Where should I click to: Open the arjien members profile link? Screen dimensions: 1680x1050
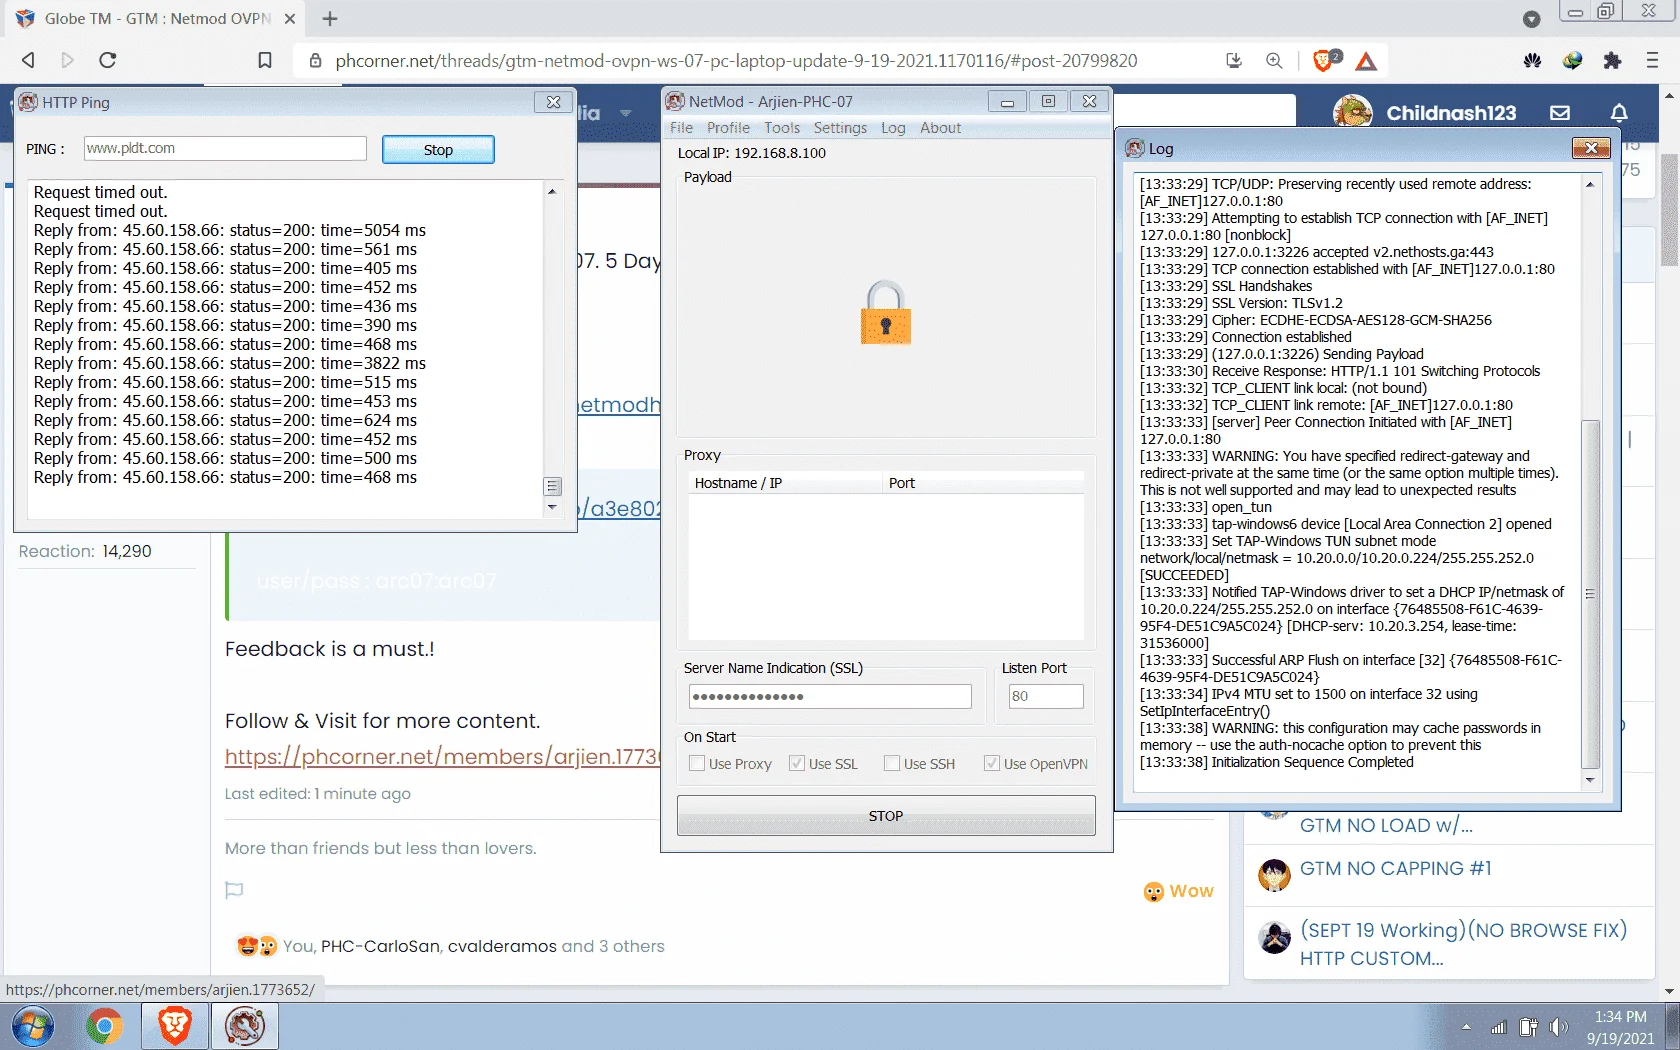[441, 757]
